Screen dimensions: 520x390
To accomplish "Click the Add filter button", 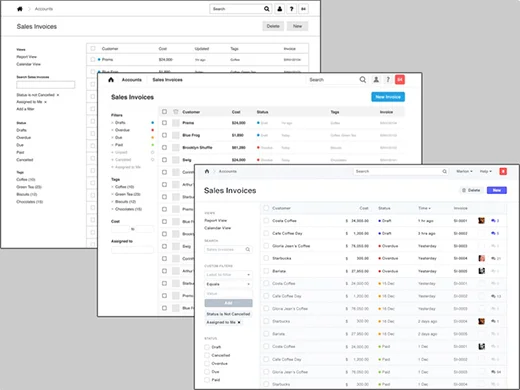I will point(228,303).
